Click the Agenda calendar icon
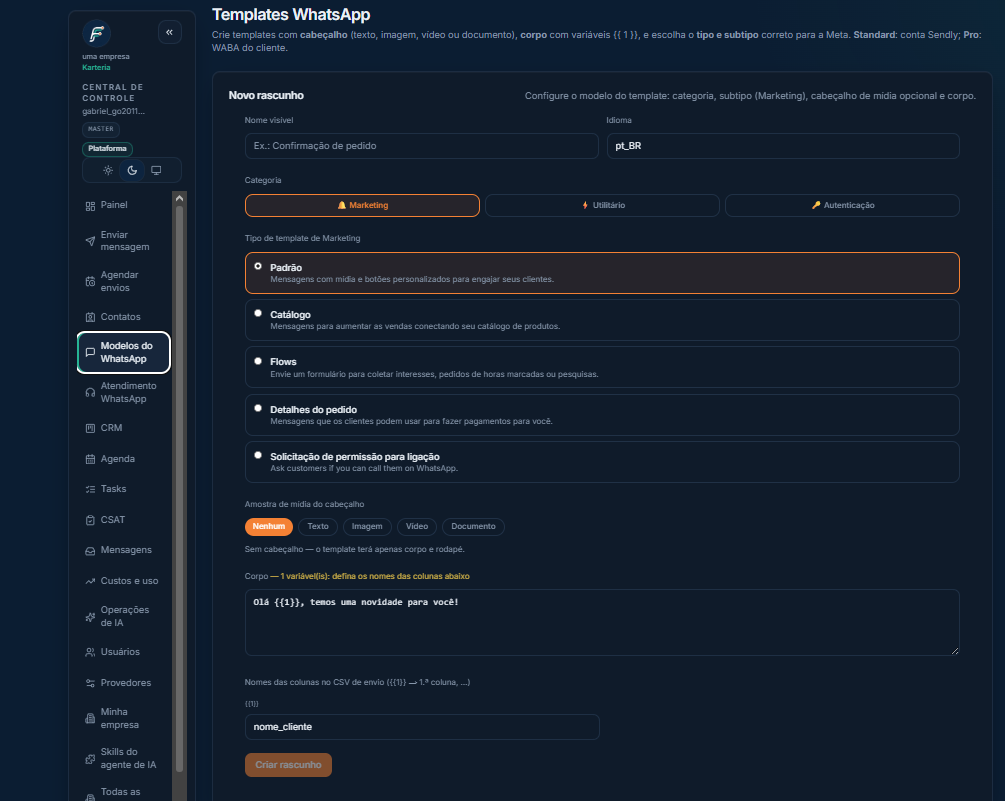Image resolution: width=1005 pixels, height=801 pixels. point(90,459)
